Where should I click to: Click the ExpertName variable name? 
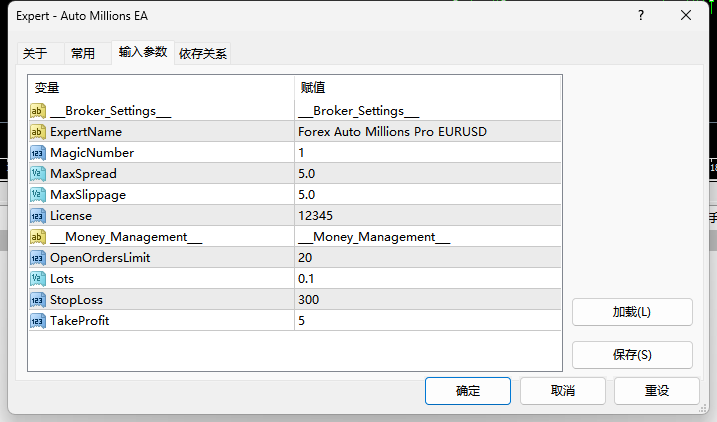[x=86, y=132]
